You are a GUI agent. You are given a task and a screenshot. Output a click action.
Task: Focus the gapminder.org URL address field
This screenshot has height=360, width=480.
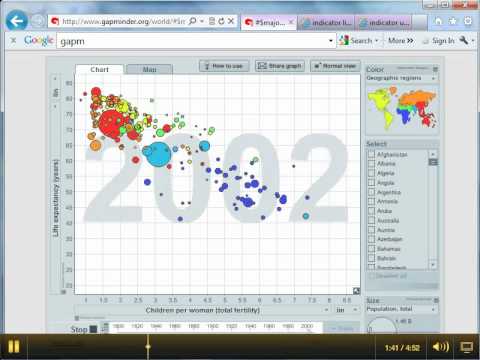[123, 22]
